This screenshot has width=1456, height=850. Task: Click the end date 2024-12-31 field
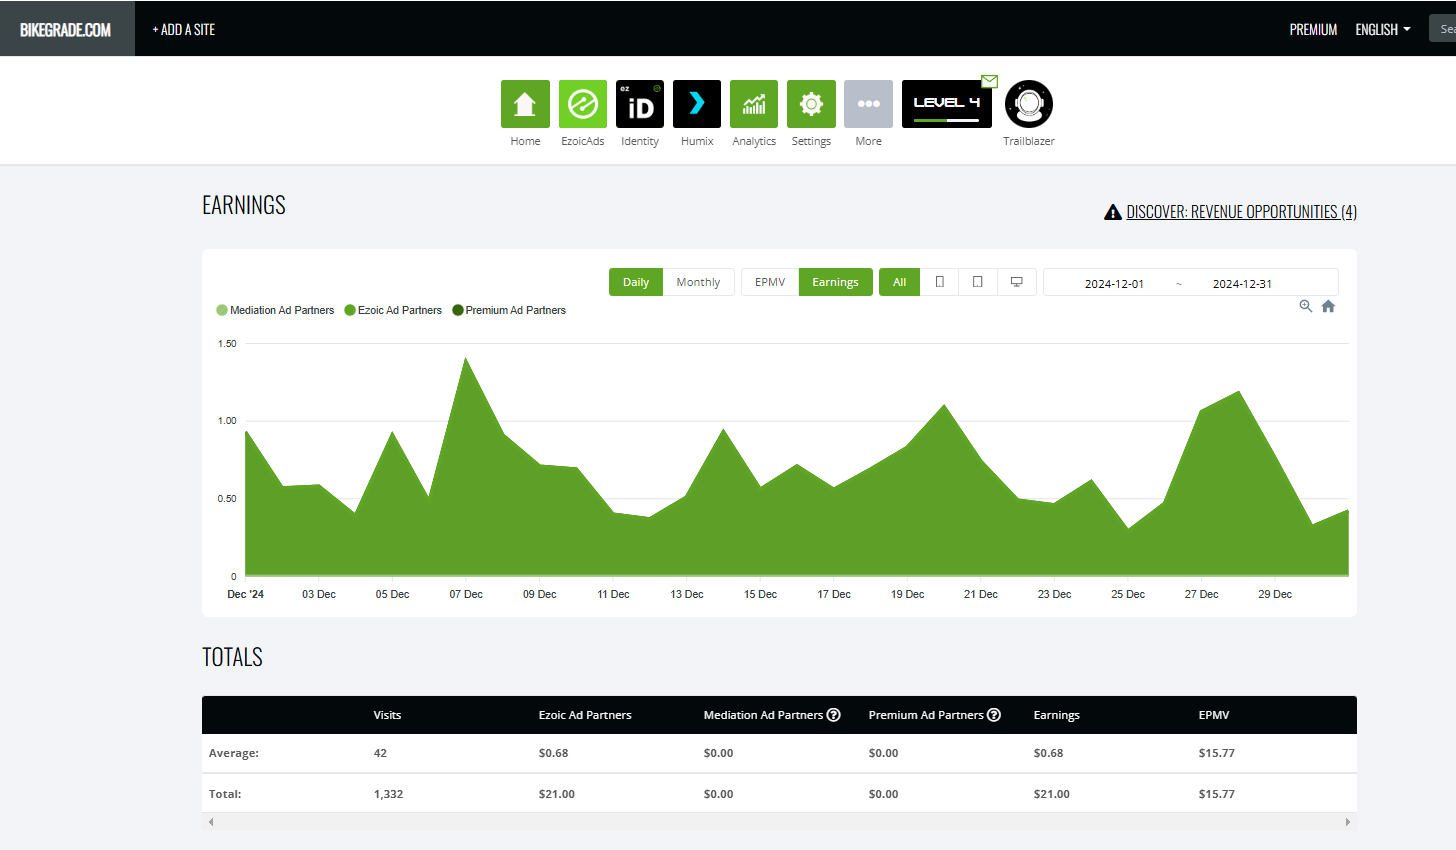point(1242,284)
